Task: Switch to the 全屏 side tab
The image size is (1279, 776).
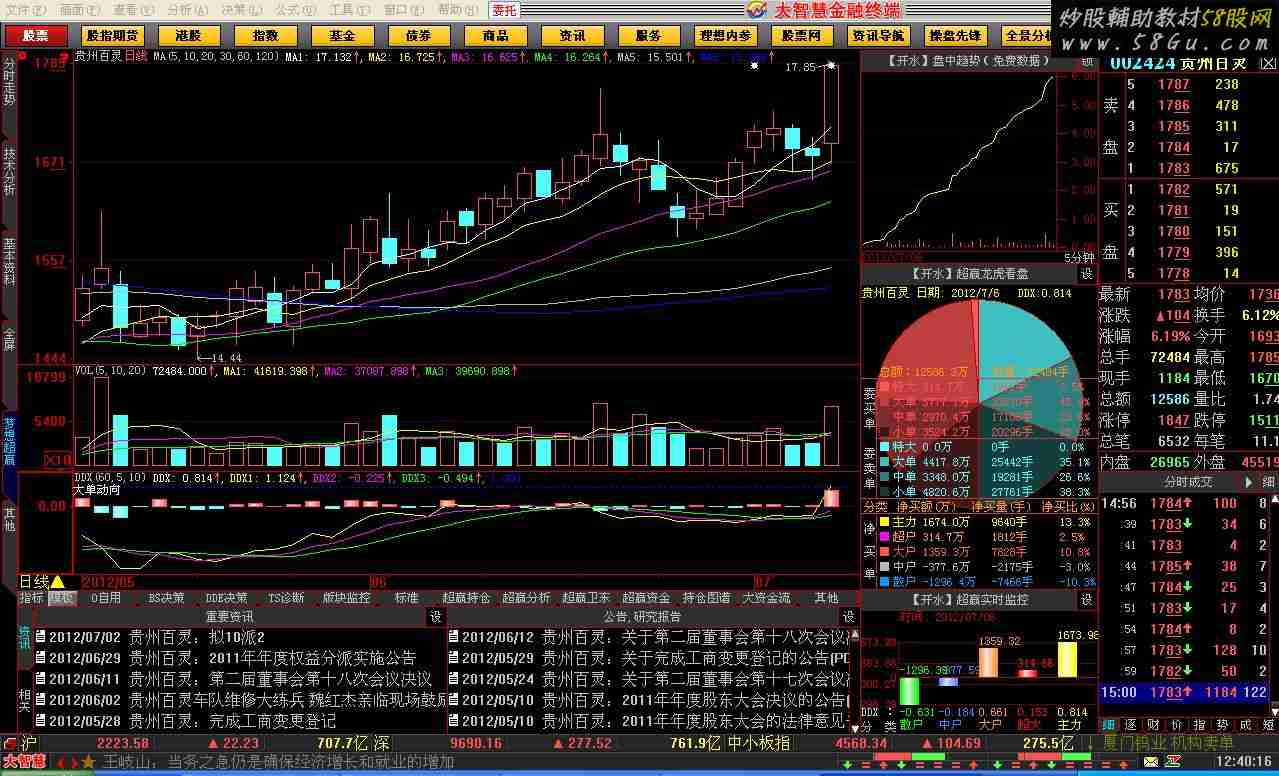Action: click(9, 338)
